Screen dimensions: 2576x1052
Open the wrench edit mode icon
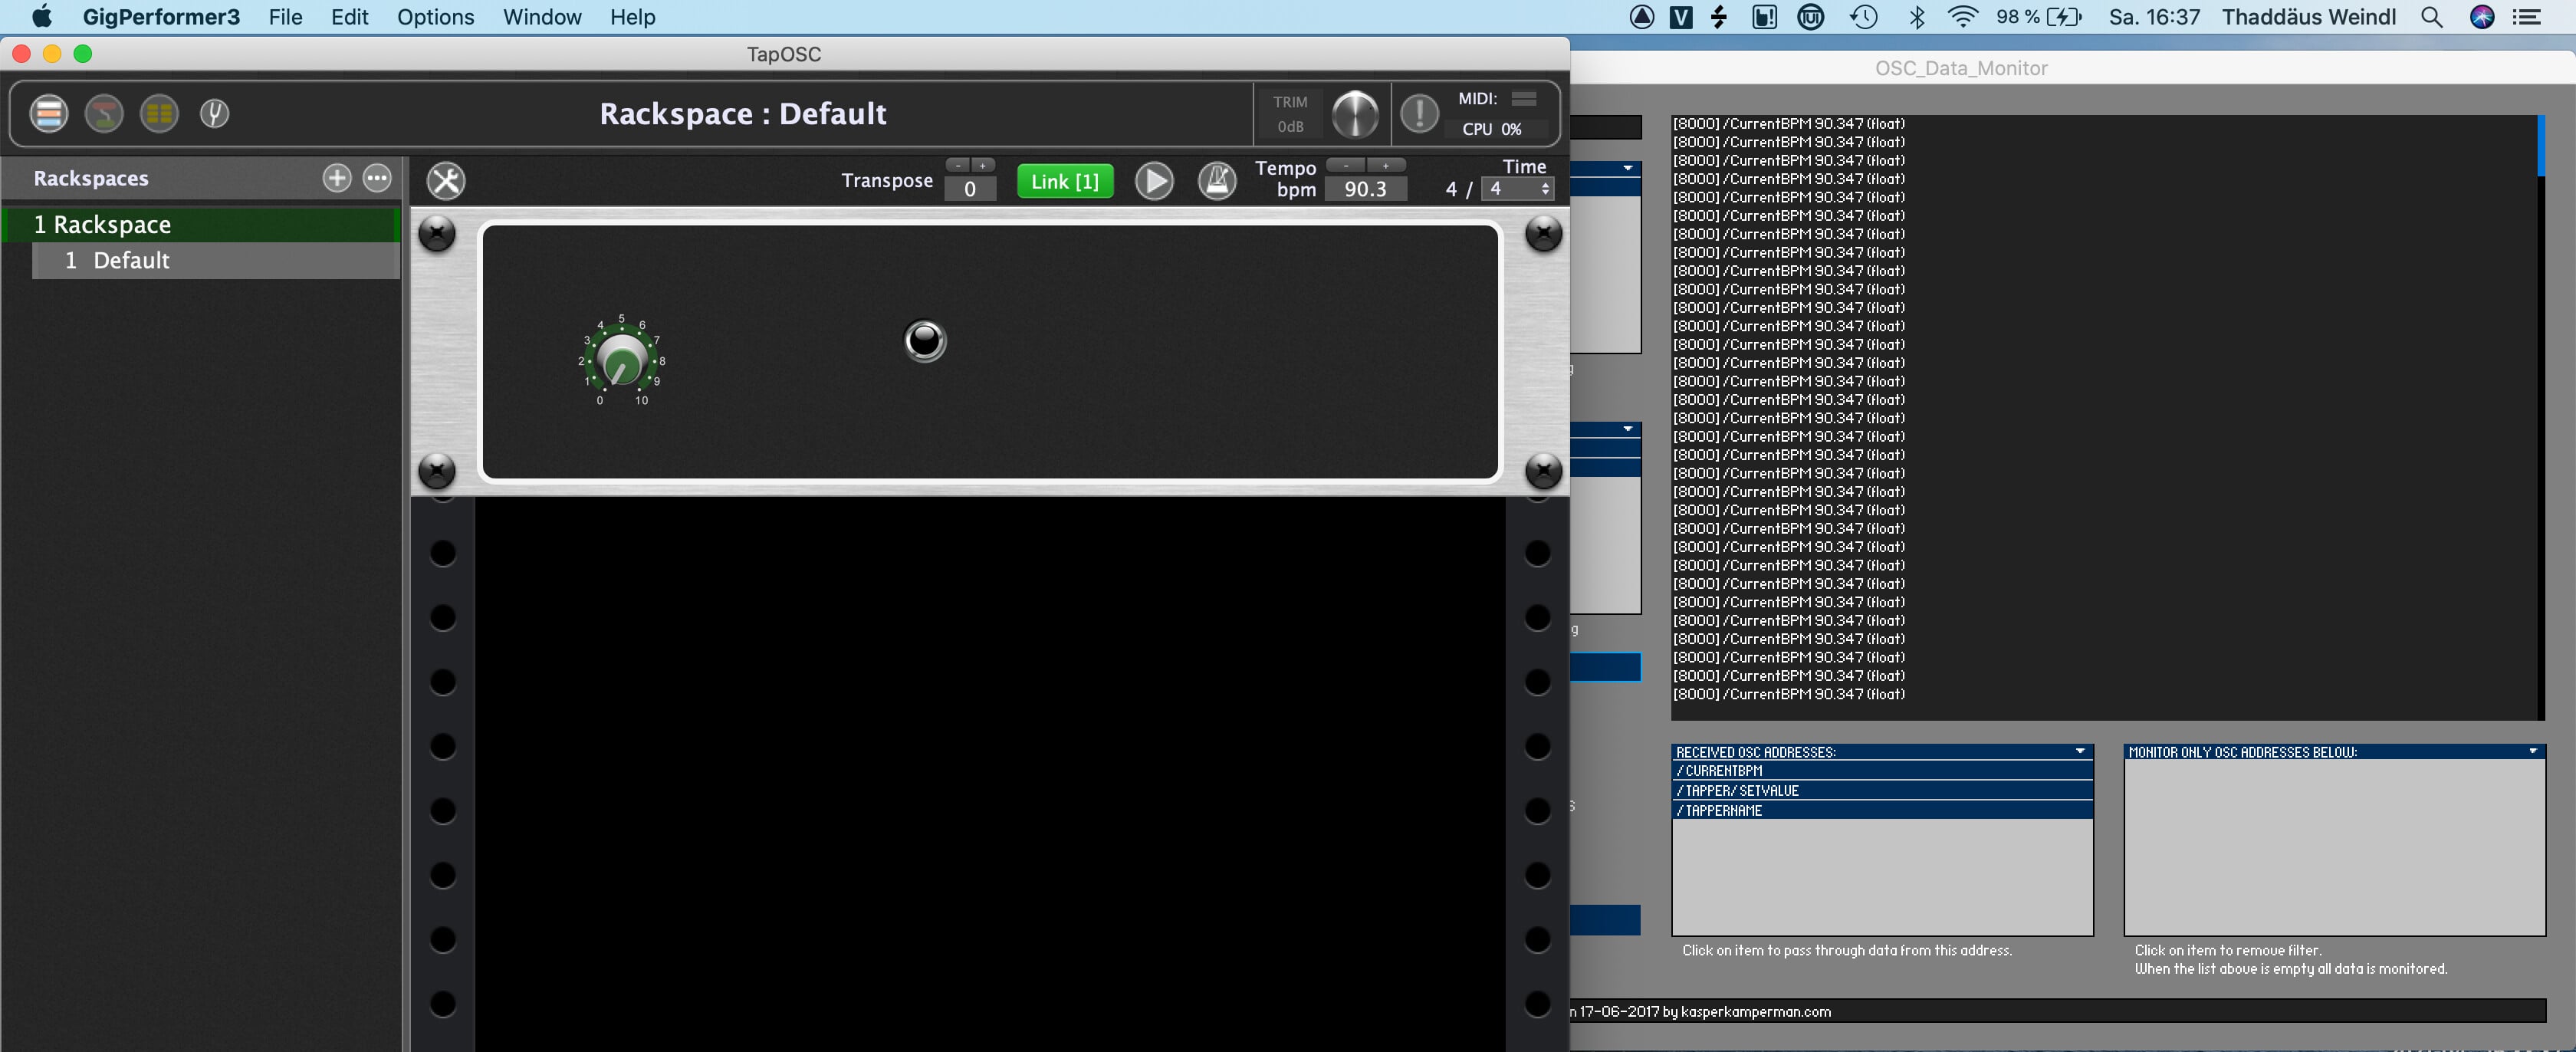coord(446,181)
